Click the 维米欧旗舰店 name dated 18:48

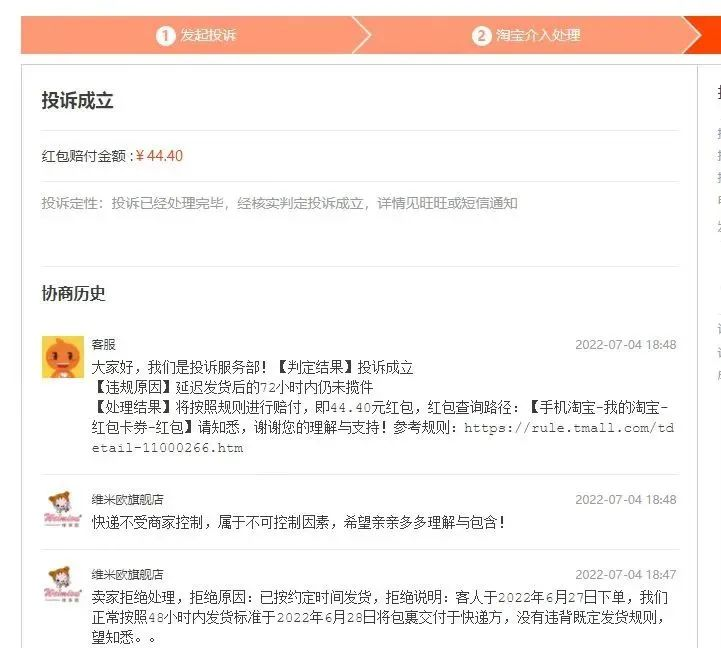127,499
